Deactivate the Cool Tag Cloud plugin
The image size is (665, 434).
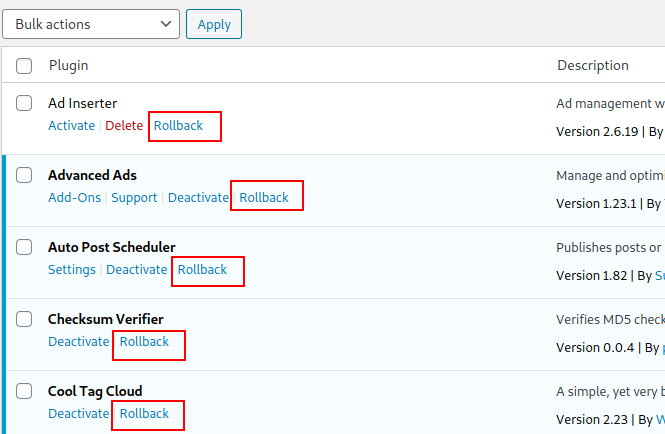click(78, 414)
